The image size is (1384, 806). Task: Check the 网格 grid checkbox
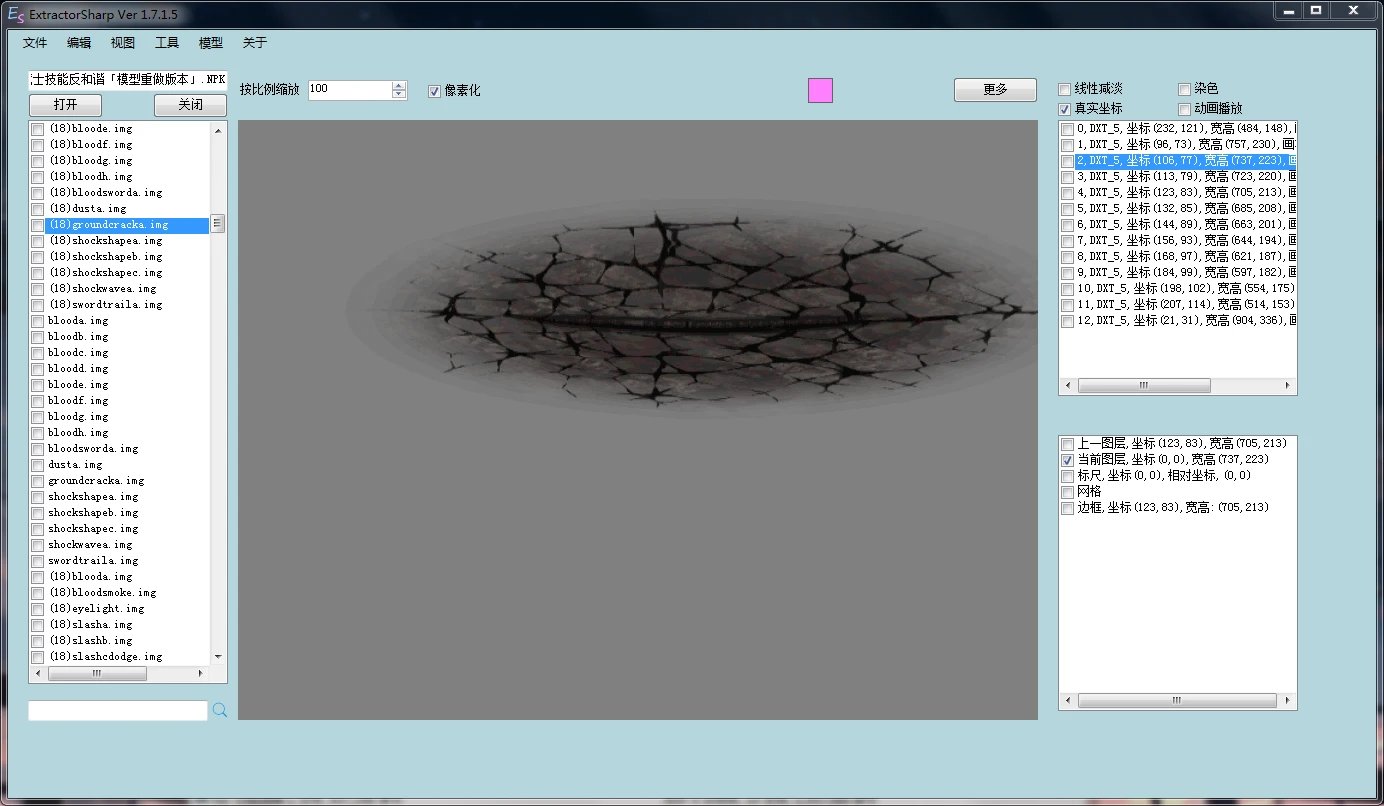(1068, 492)
